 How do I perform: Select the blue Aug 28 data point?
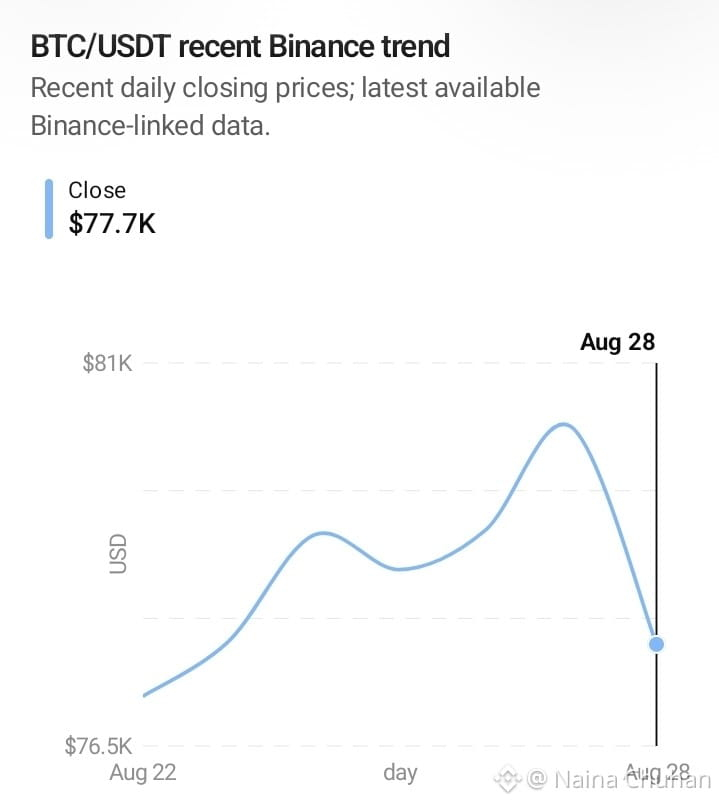[656, 644]
